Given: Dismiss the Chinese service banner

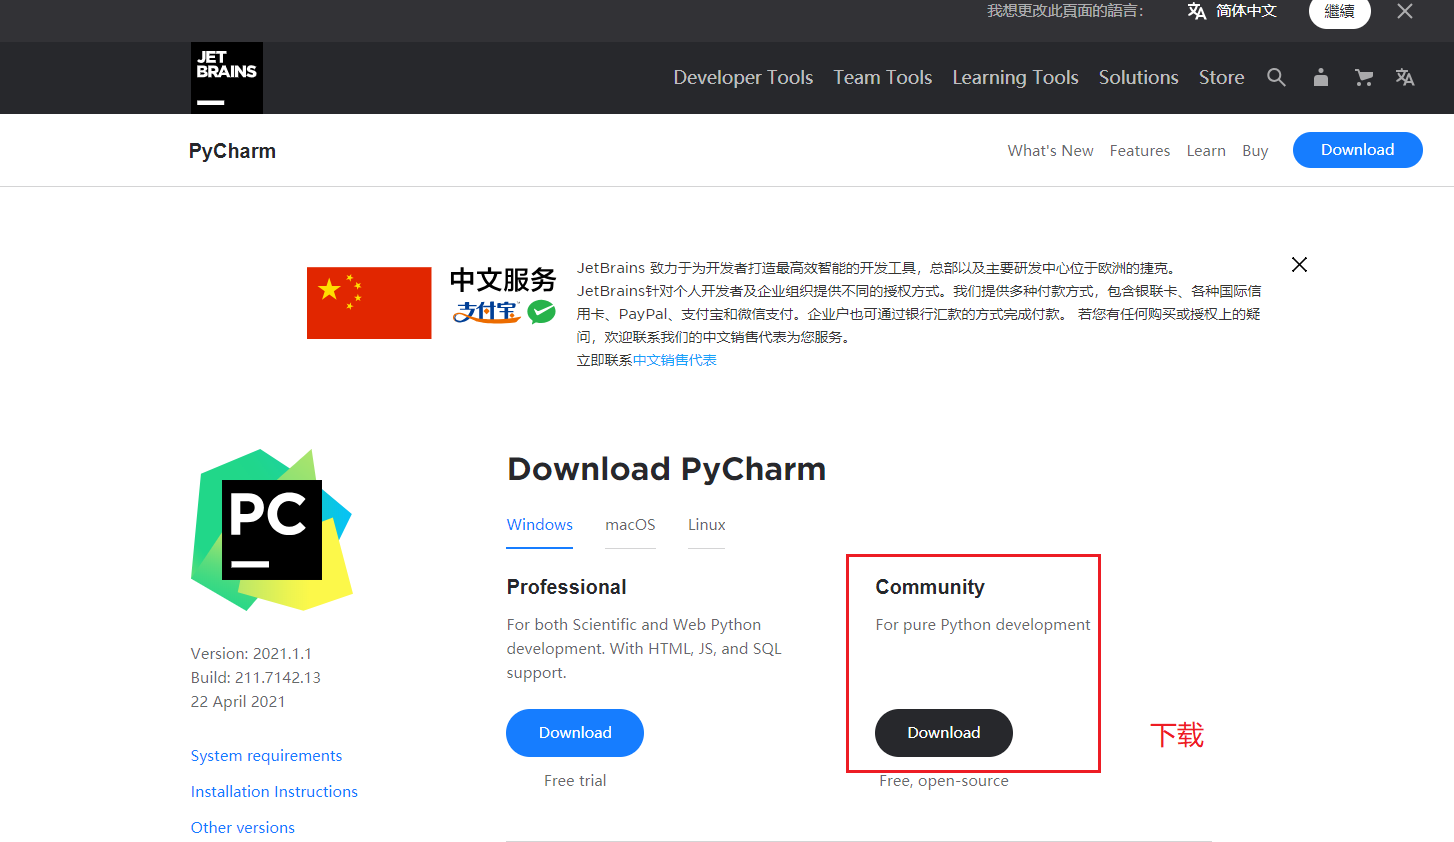Looking at the screenshot, I should point(1299,264).
